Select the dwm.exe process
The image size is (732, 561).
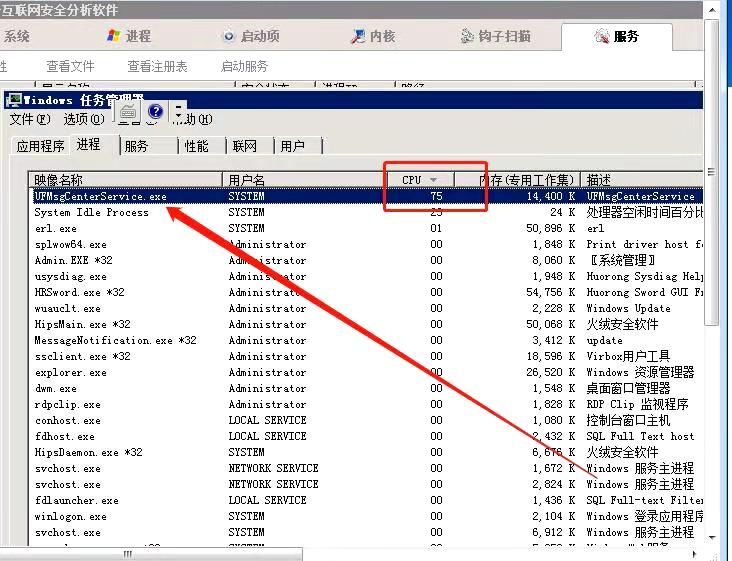(x=366, y=388)
